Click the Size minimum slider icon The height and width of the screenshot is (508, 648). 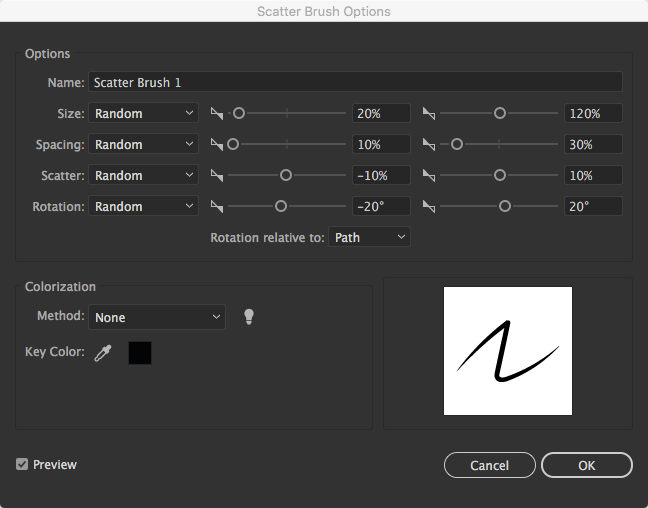(217, 114)
